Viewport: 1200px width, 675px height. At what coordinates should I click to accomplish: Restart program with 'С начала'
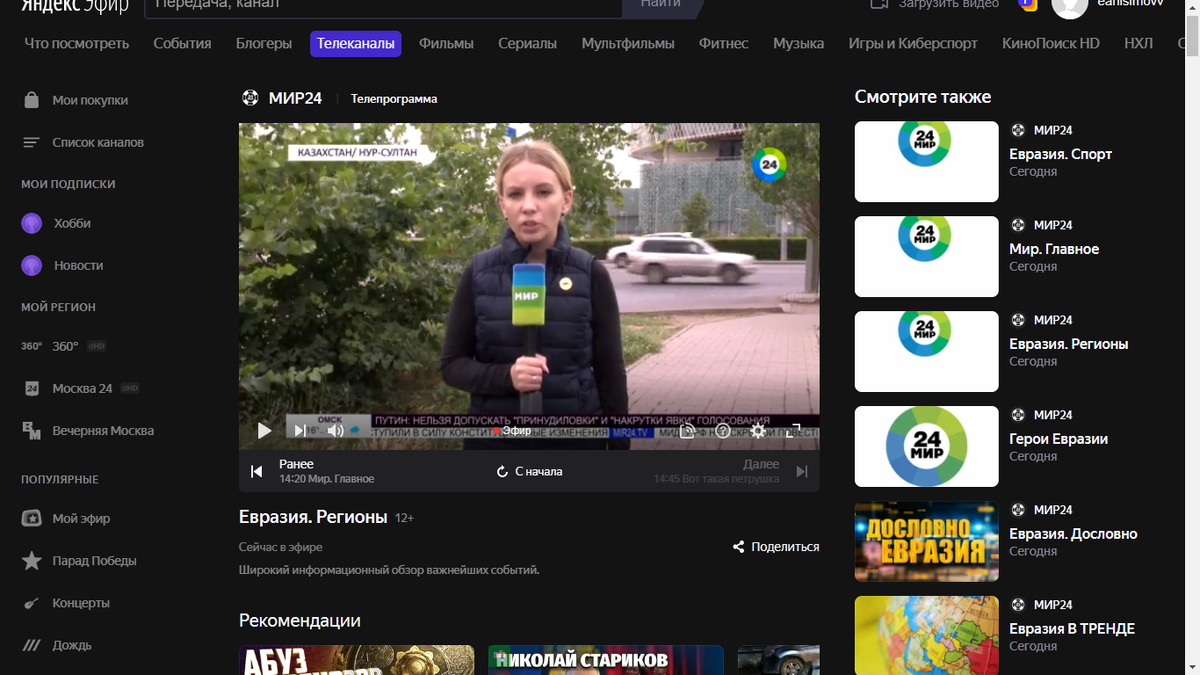[529, 471]
